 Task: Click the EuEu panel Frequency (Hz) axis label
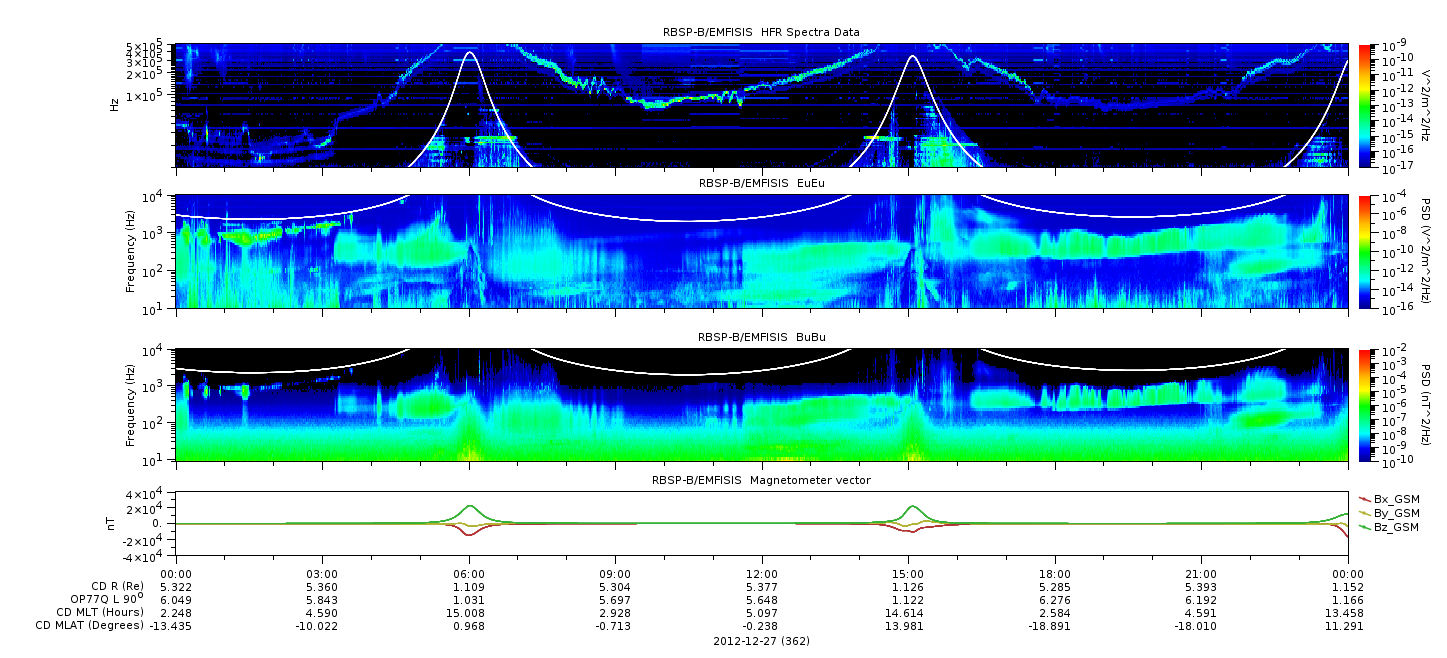click(131, 252)
